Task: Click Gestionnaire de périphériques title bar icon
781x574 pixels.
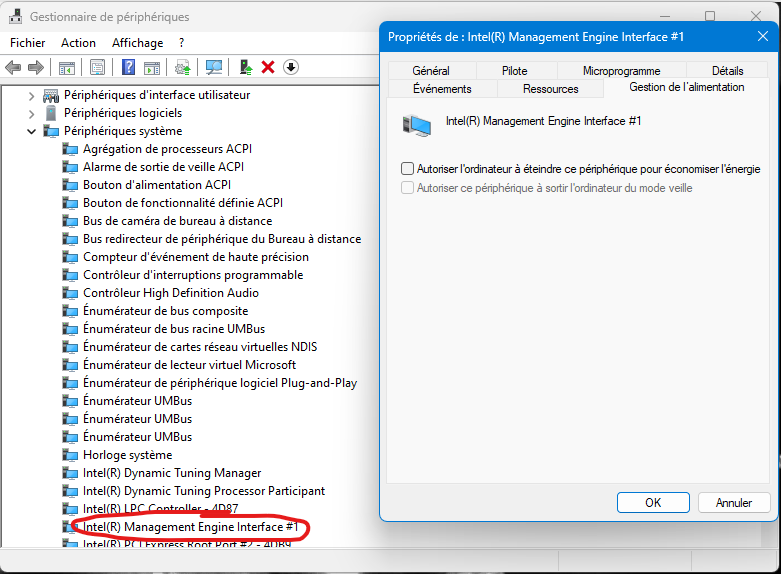Action: (x=15, y=16)
